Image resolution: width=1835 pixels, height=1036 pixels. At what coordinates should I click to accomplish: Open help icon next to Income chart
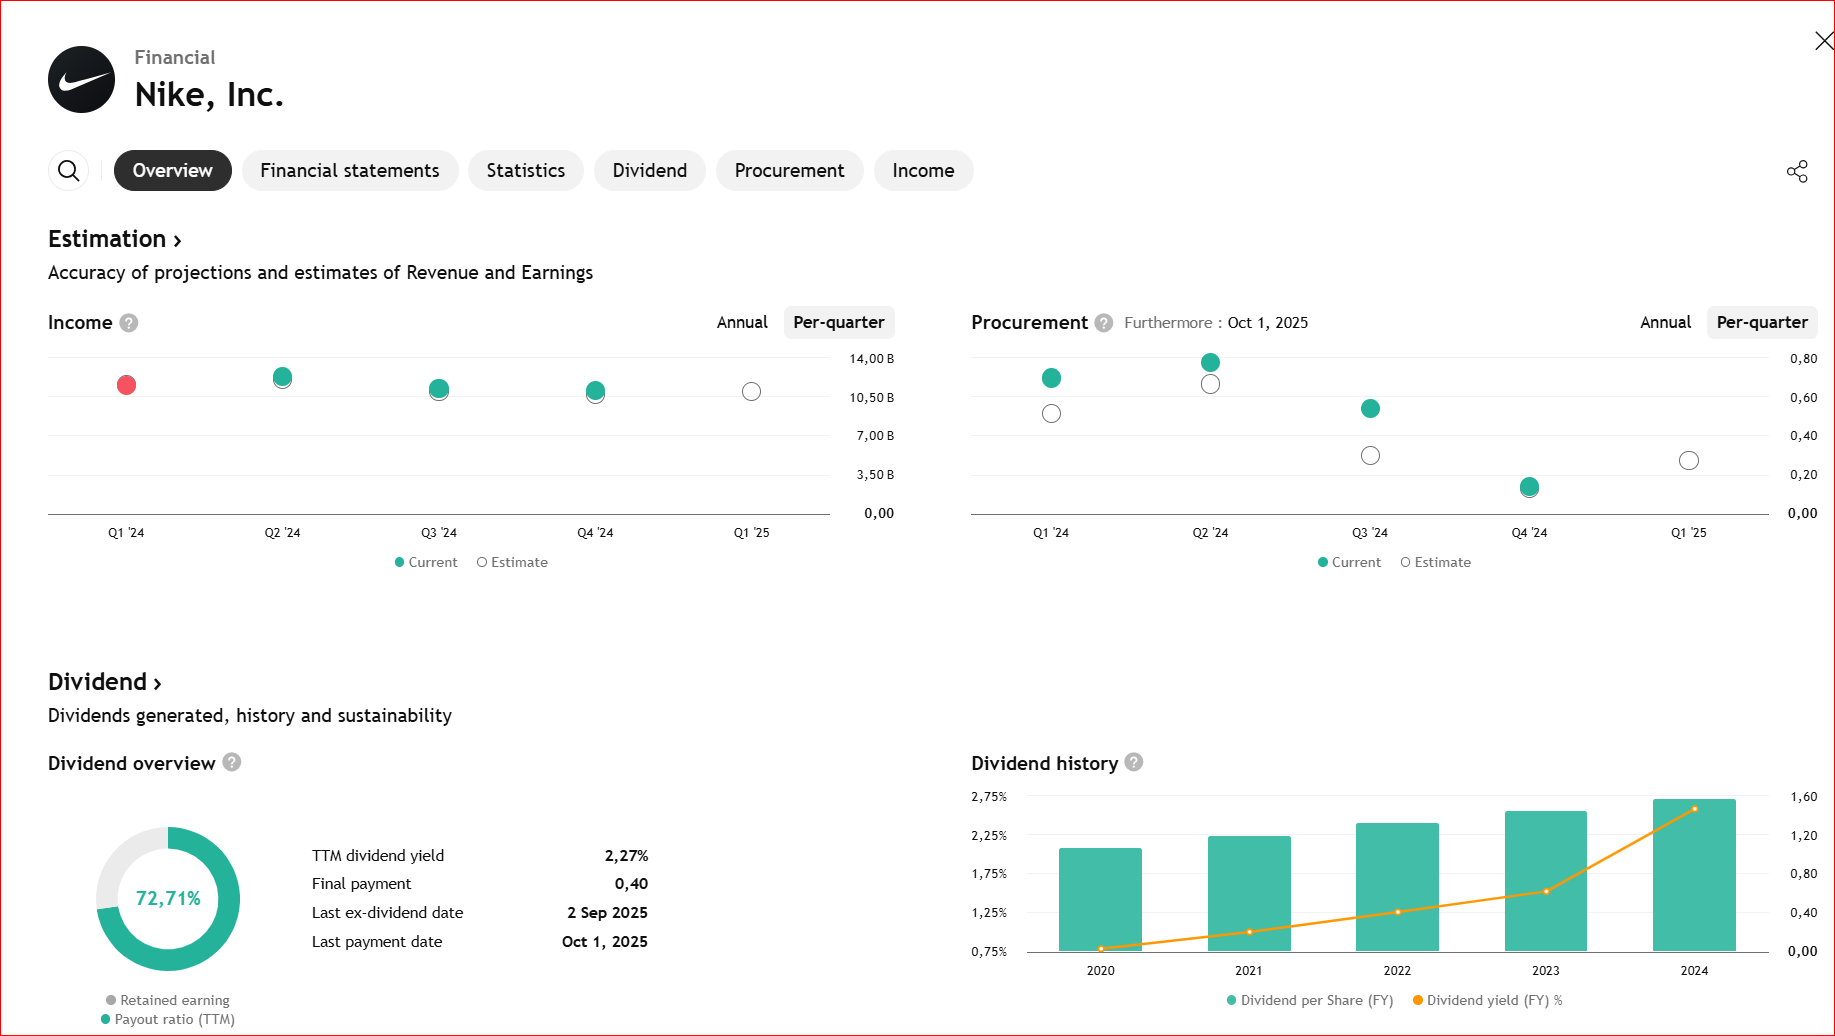pos(129,323)
